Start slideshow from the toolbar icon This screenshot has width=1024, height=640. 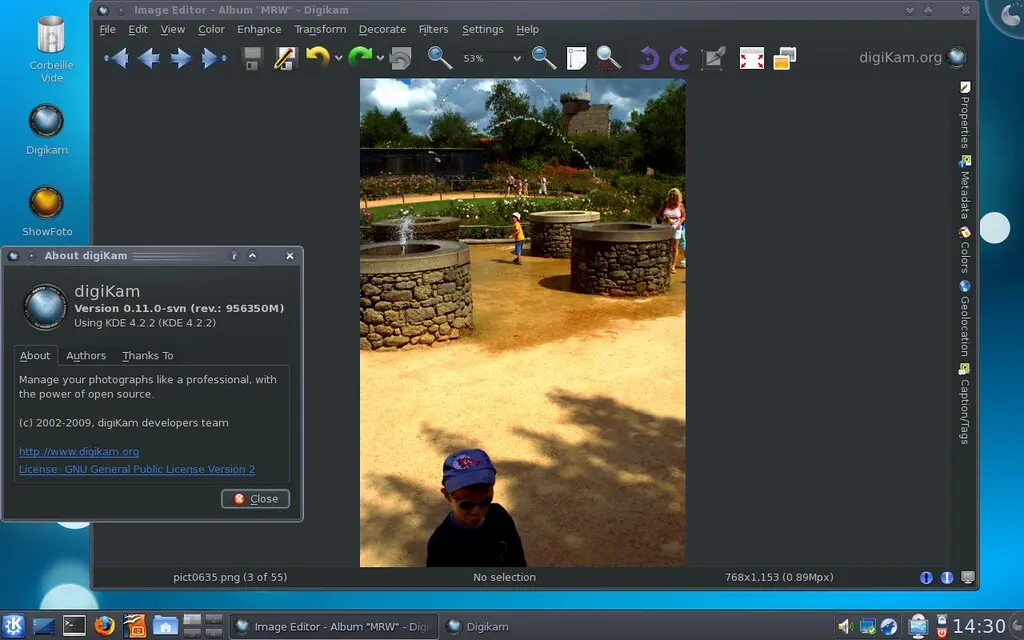click(785, 58)
